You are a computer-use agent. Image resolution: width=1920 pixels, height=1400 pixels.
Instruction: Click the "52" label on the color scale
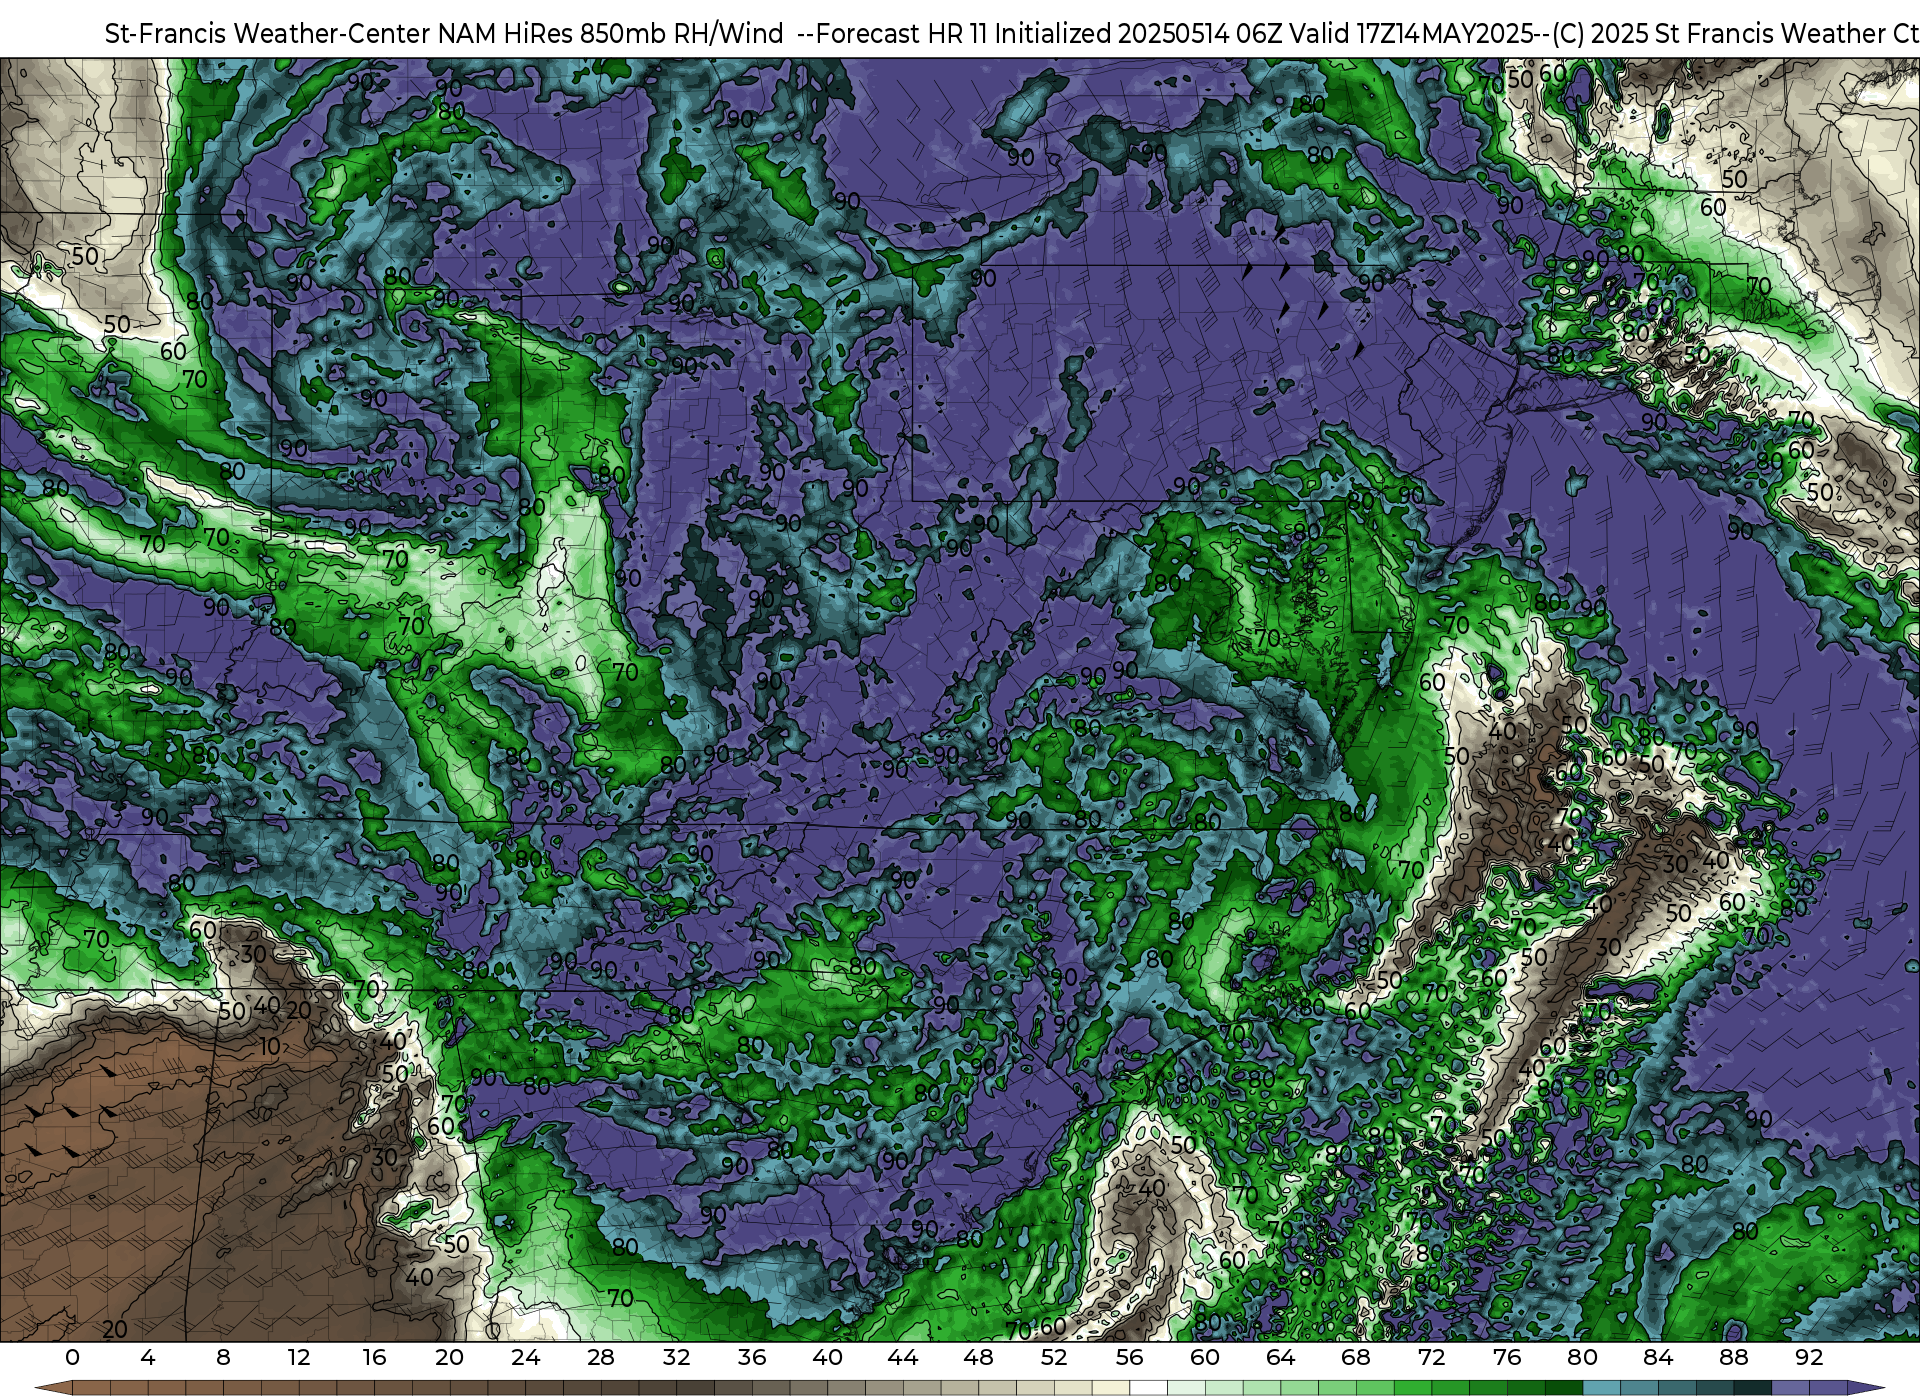tap(1054, 1358)
